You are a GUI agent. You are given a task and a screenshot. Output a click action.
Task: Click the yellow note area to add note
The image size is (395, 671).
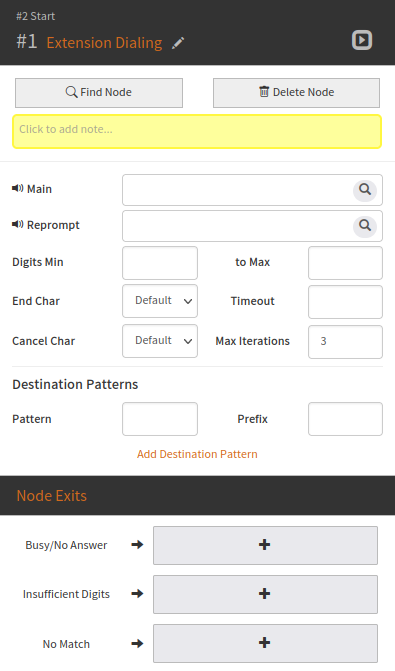tap(197, 131)
